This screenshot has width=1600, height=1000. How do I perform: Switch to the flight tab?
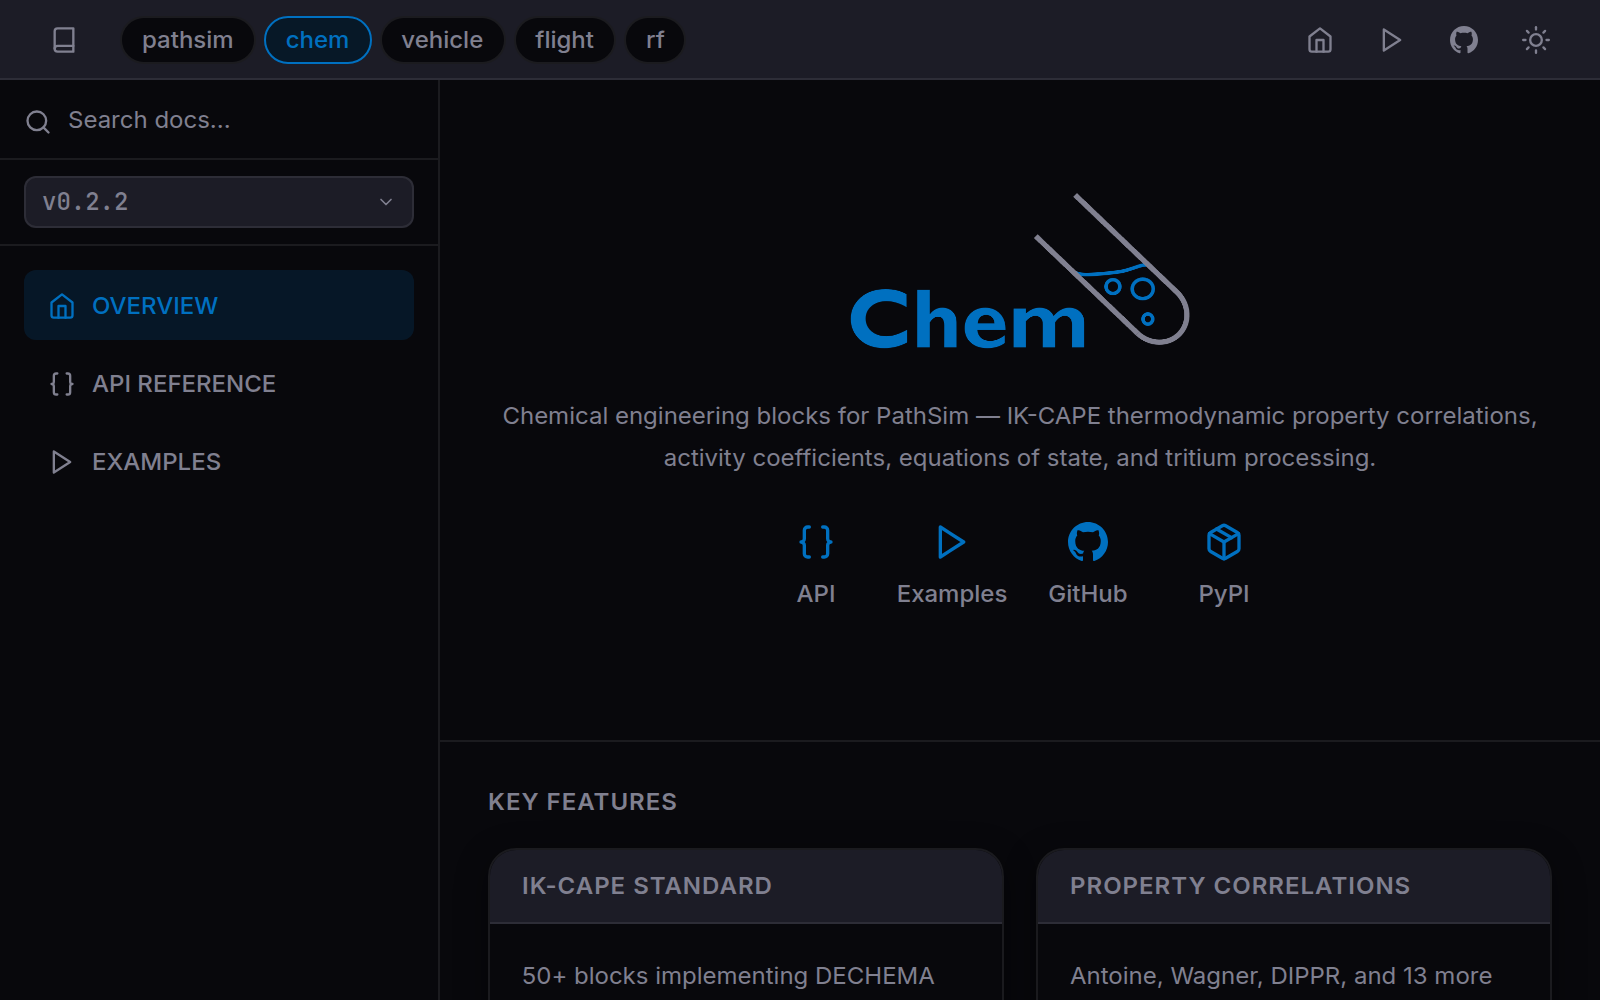tap(564, 40)
